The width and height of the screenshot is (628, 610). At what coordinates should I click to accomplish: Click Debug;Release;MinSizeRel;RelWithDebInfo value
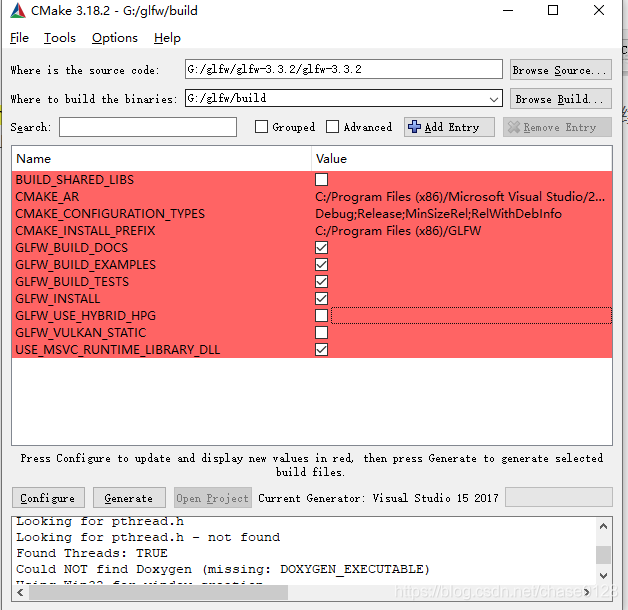coord(439,213)
